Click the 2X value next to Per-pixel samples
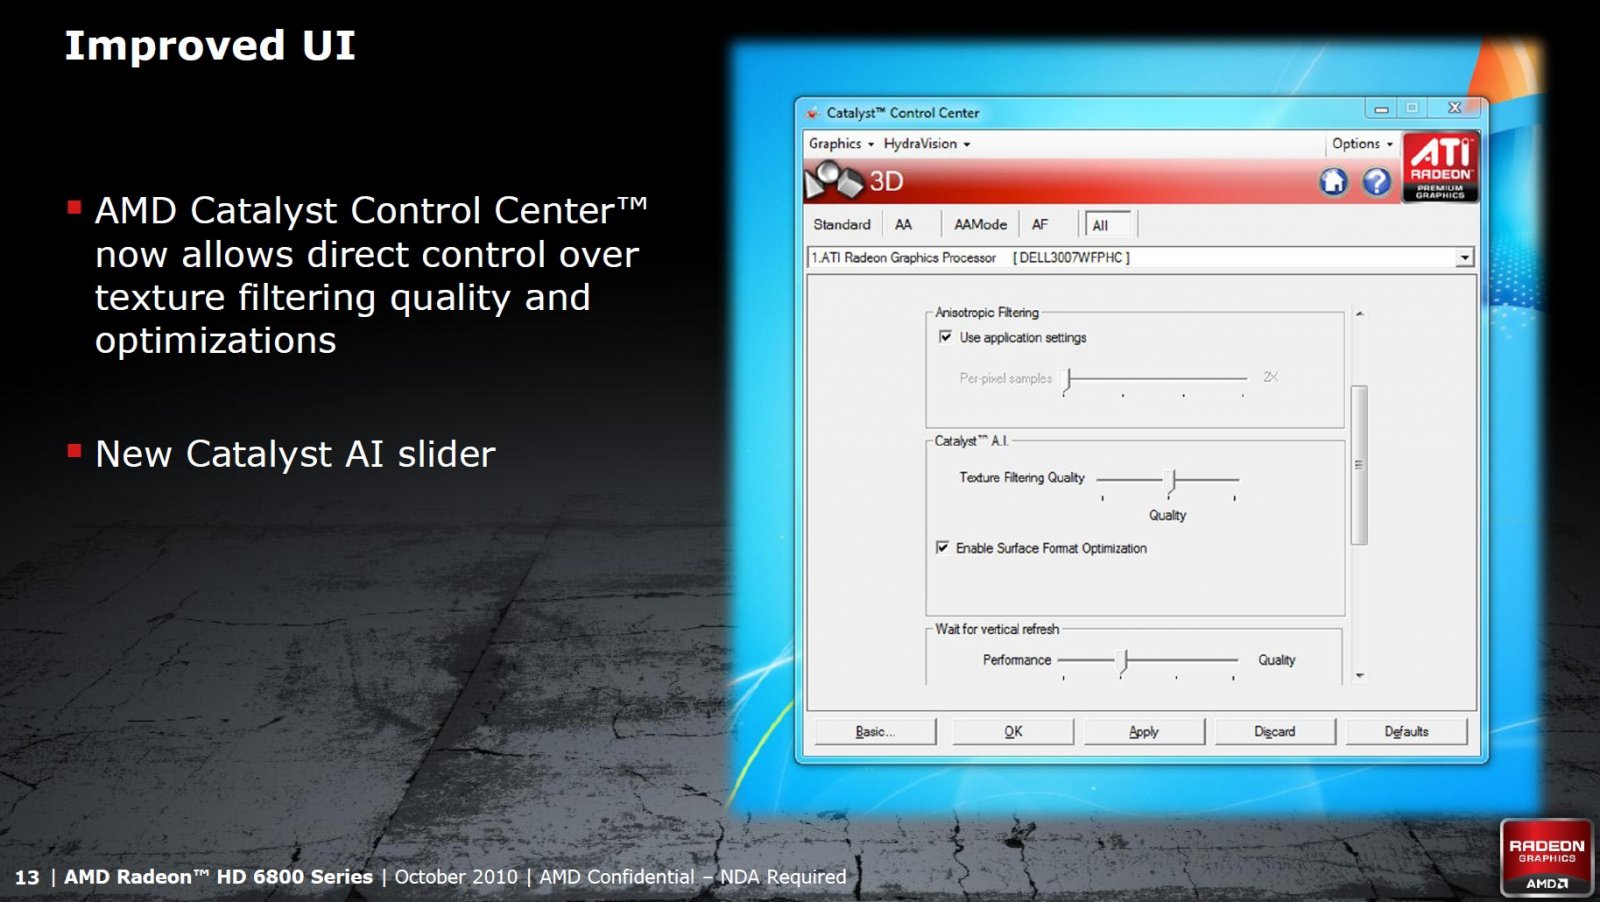Screen dimensions: 1600x902 [x=1270, y=377]
